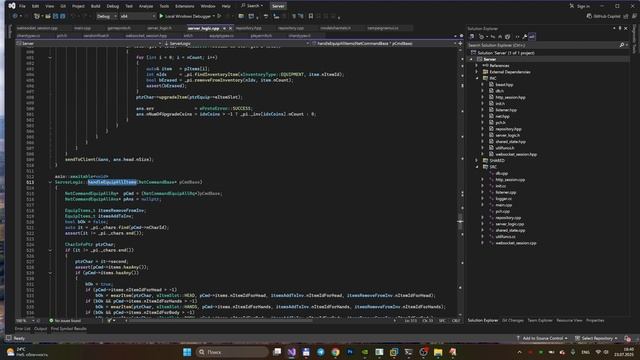
Task: Select shared_state.hpp under INC
Action: point(510,142)
